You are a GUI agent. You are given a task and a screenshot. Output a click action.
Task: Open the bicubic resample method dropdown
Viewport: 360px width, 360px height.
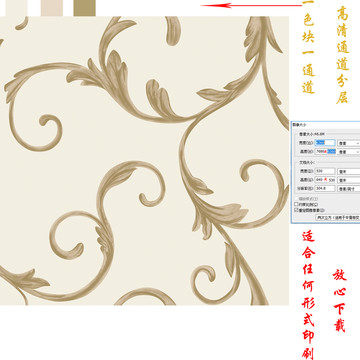pos(338,217)
